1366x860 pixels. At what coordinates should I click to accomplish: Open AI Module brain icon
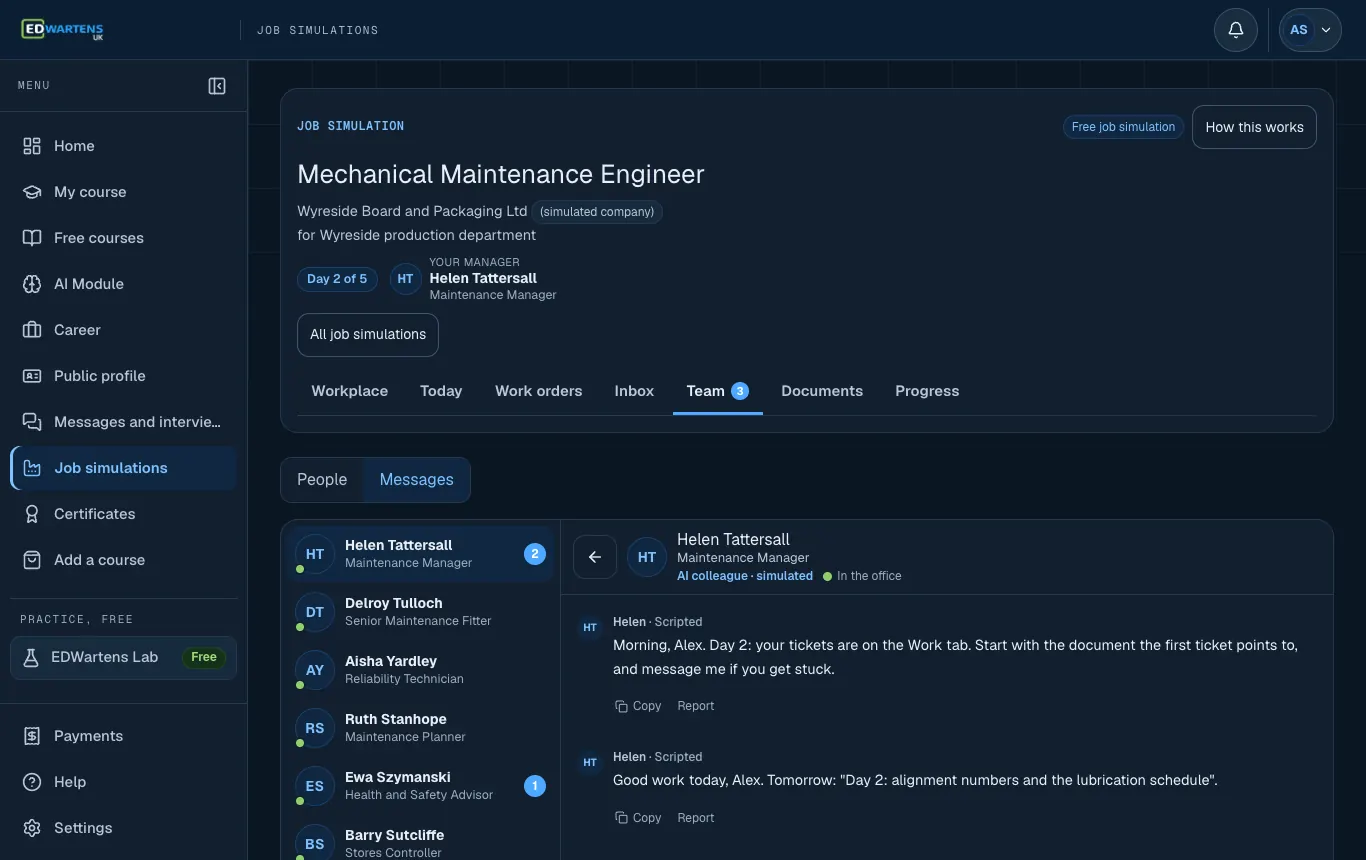[32, 284]
